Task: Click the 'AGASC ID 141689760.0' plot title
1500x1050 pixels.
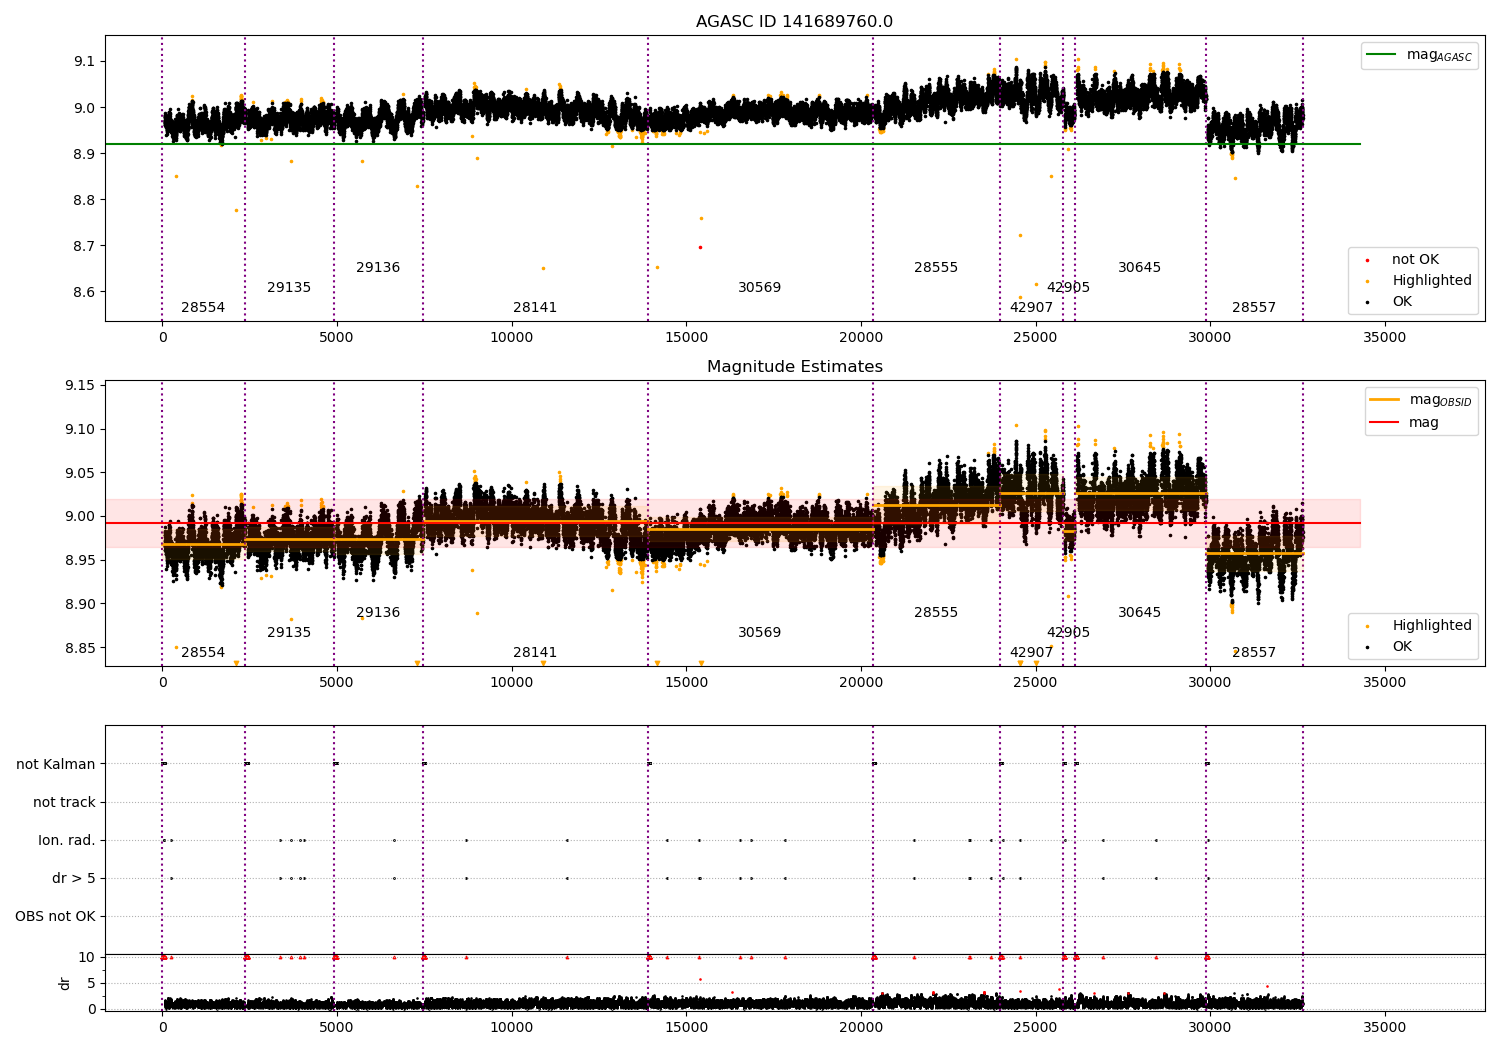Action: point(794,21)
